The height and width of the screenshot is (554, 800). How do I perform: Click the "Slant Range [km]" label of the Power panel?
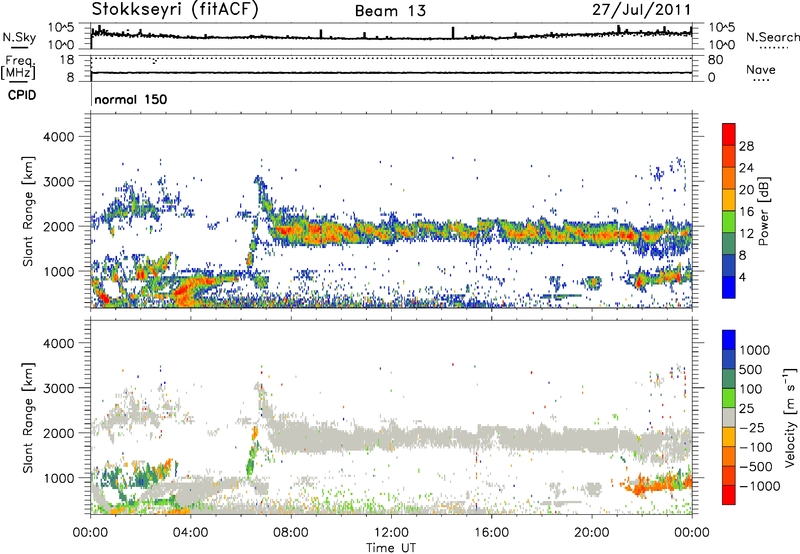click(28, 211)
